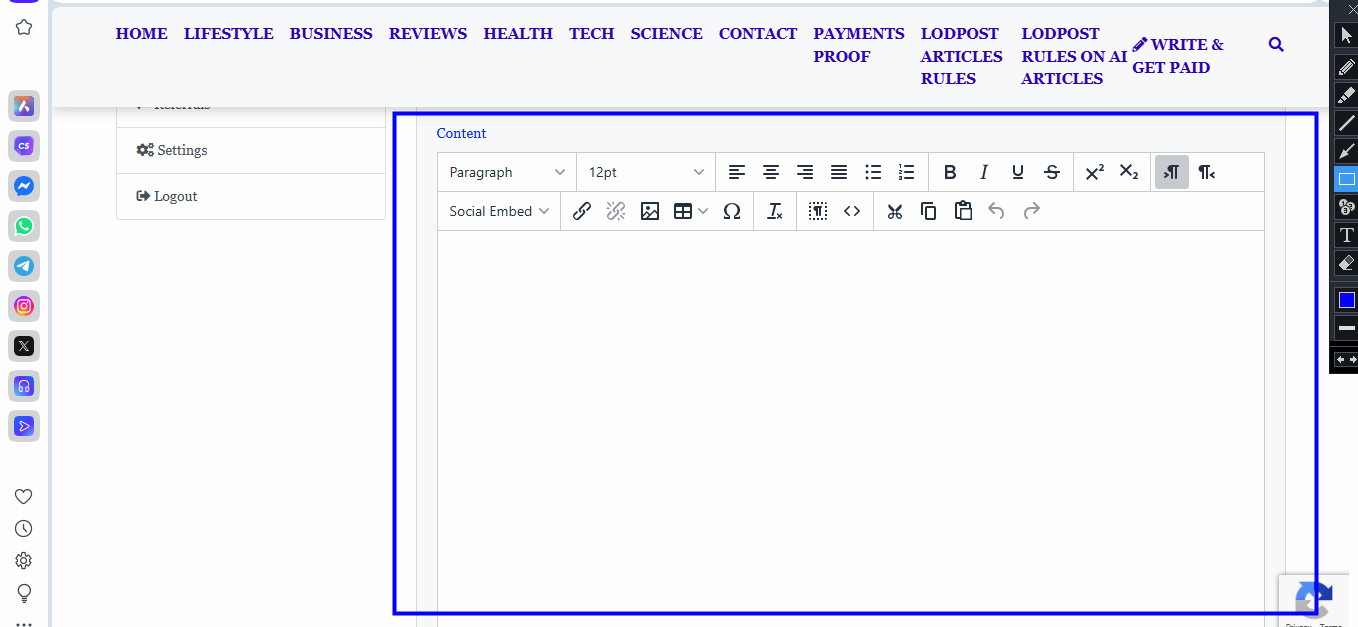Open the Social Embed dropdown
Image resolution: width=1358 pixels, height=627 pixels.
click(499, 211)
